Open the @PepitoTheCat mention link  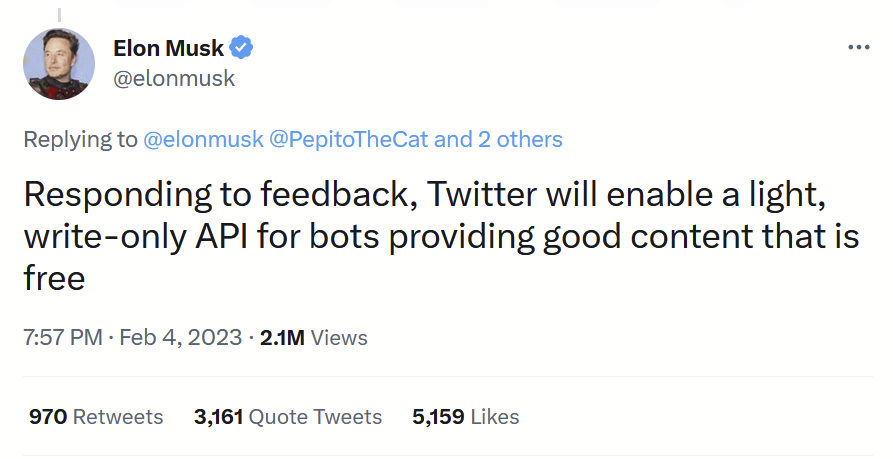pyautogui.click(x=349, y=139)
